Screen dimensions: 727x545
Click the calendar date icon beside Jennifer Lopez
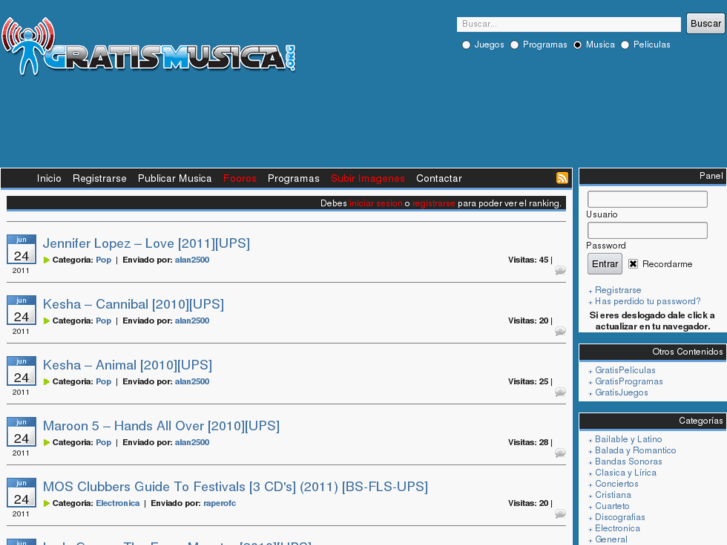point(21,249)
